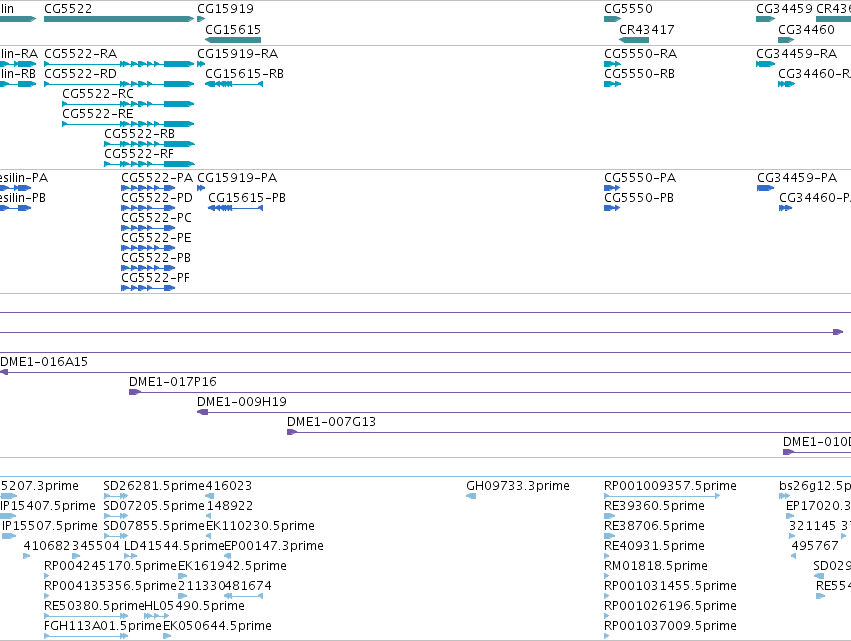This screenshot has height=641, width=851.
Task: Select EST LD41544.5prime
Action: coord(131,556)
